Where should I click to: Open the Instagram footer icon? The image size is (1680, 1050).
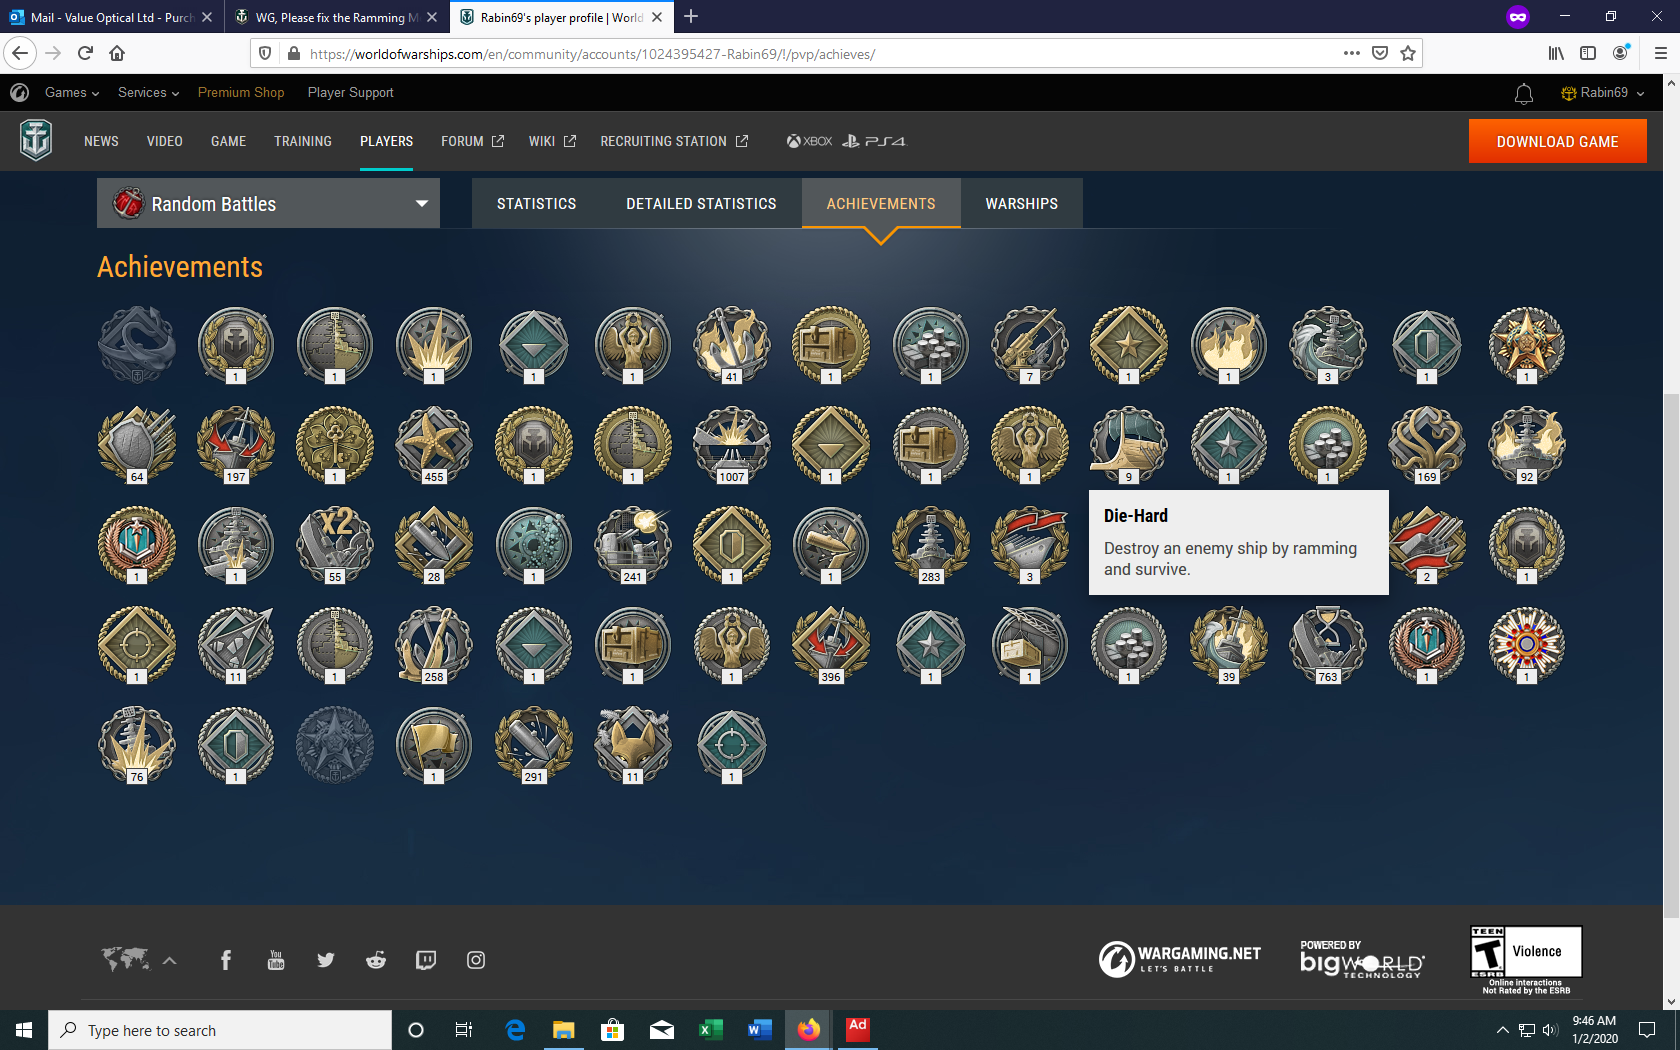coord(476,960)
